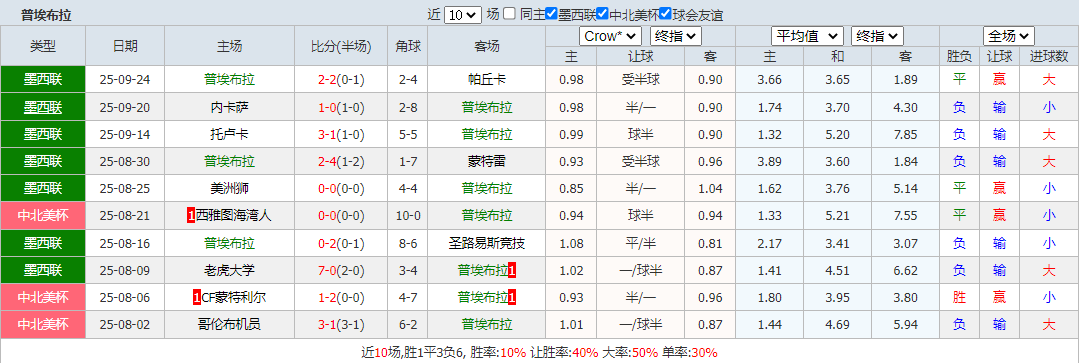The height and width of the screenshot is (363, 1080).
Task: Click the 2-4(1-2) score against 蒙特雷
Action: pyautogui.click(x=341, y=162)
